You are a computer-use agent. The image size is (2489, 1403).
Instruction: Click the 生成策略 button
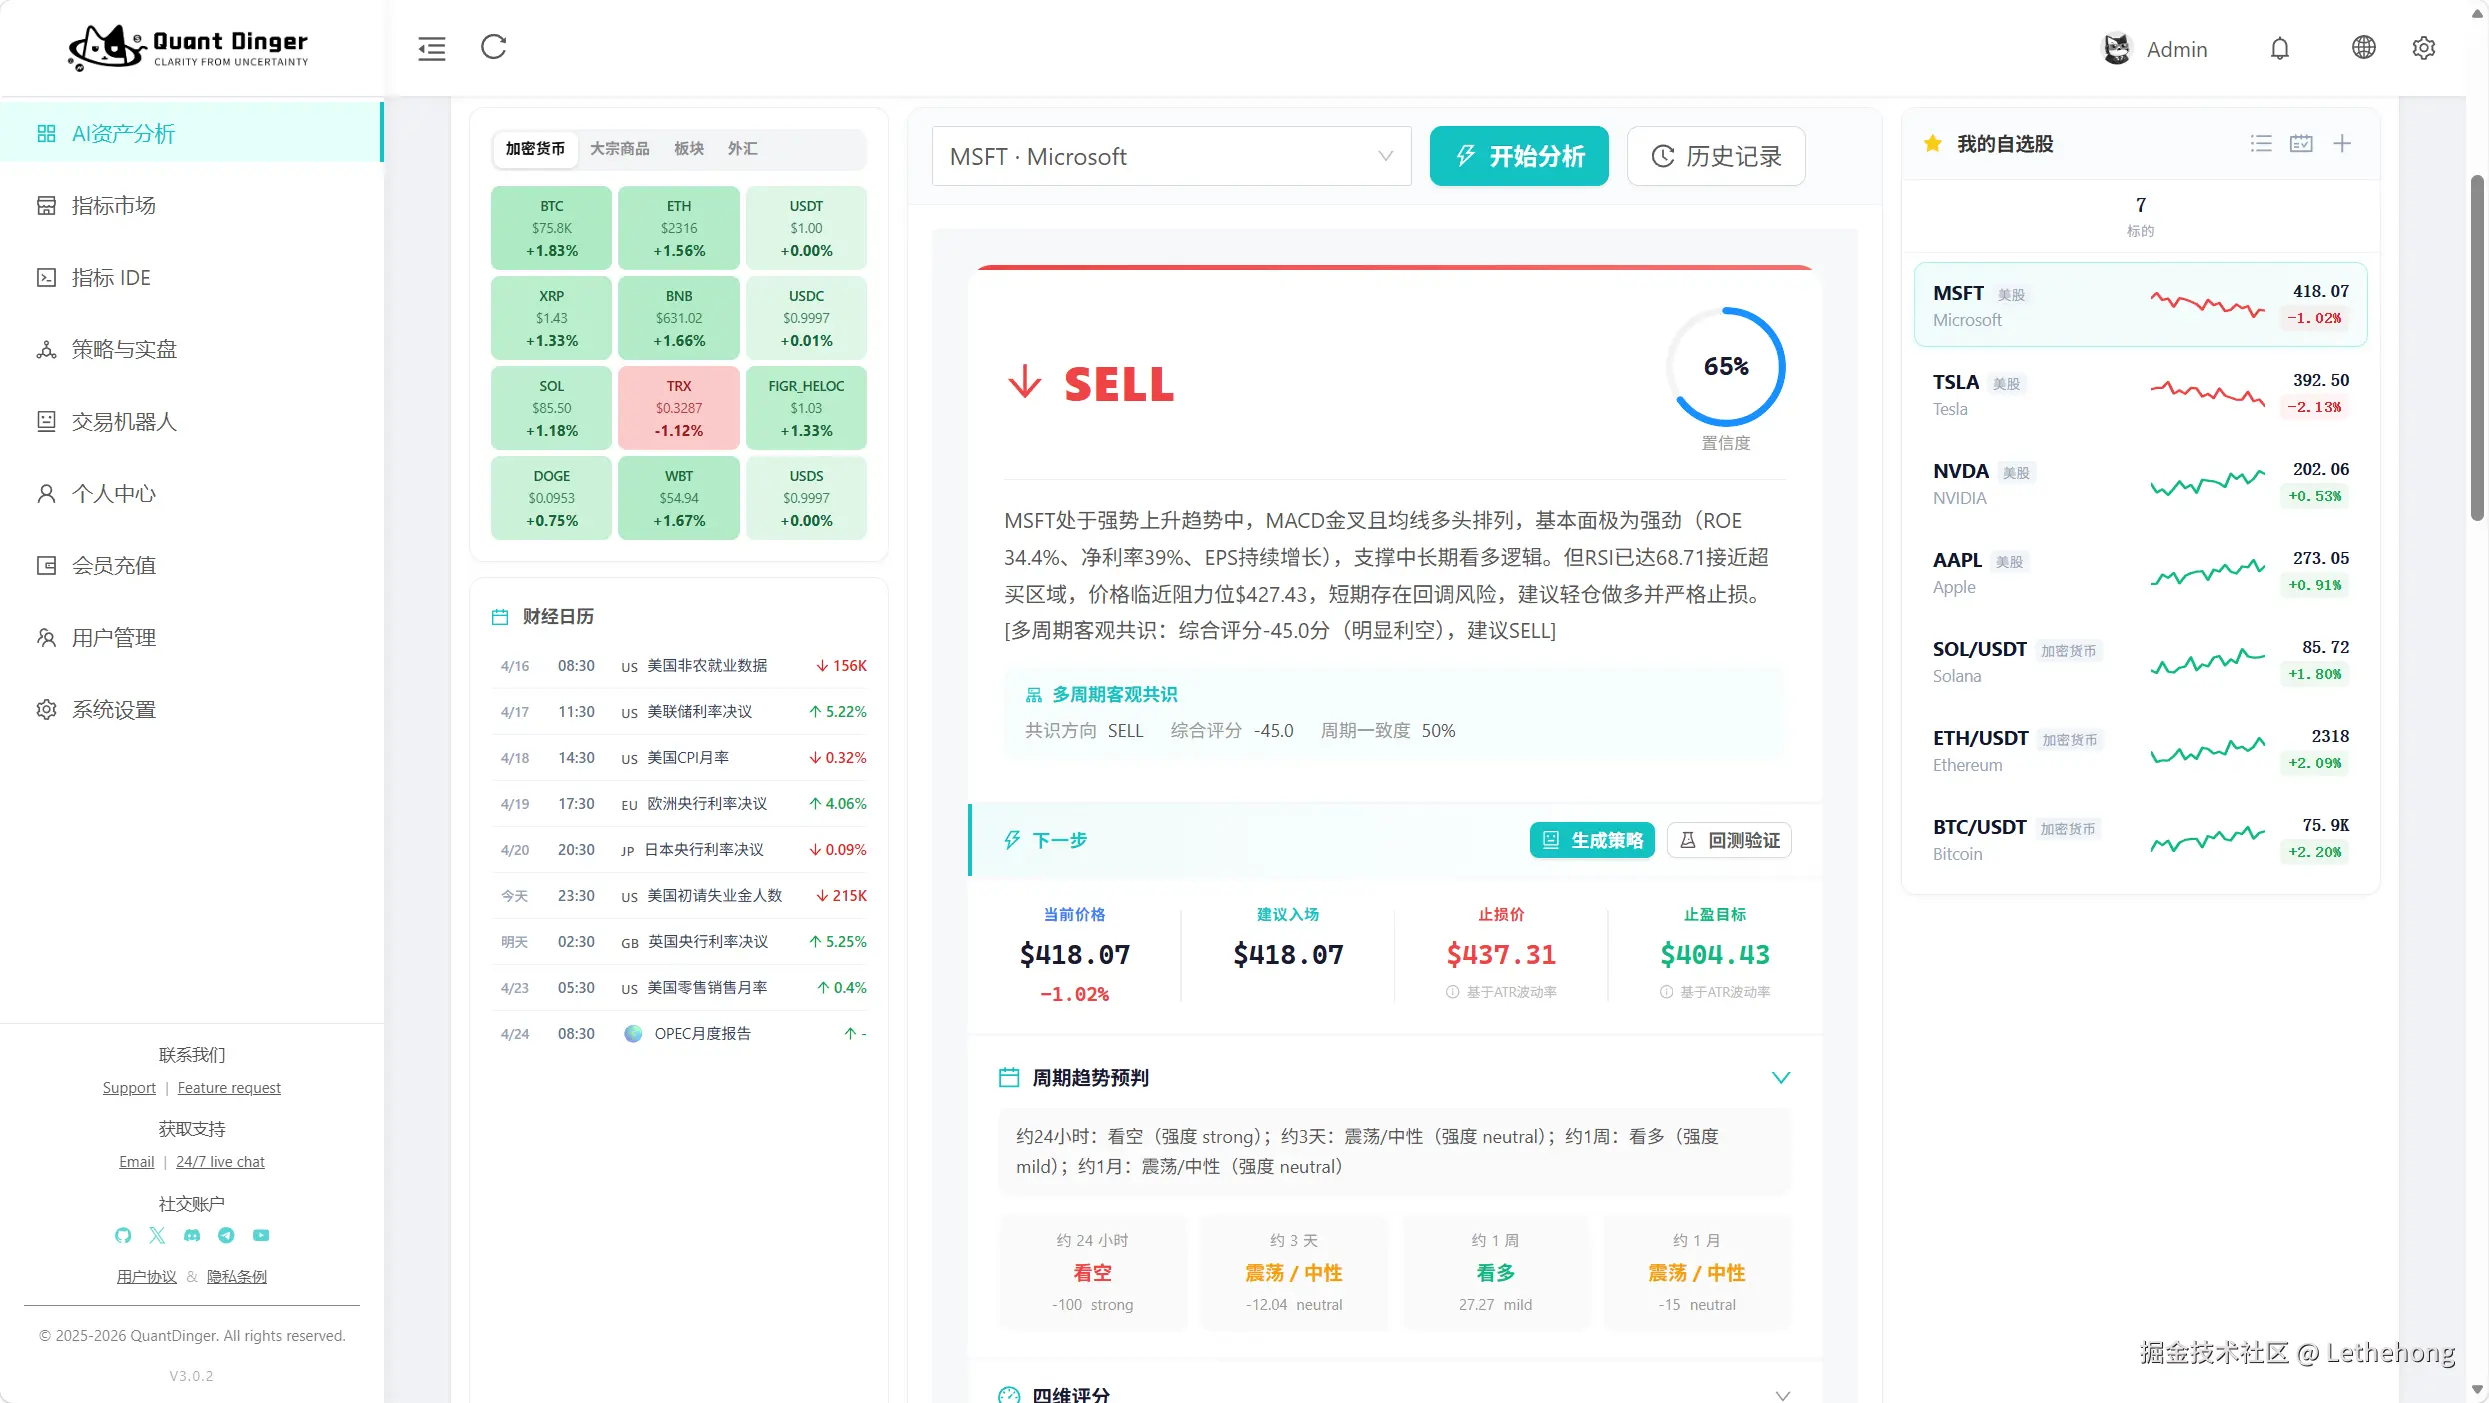pos(1592,840)
